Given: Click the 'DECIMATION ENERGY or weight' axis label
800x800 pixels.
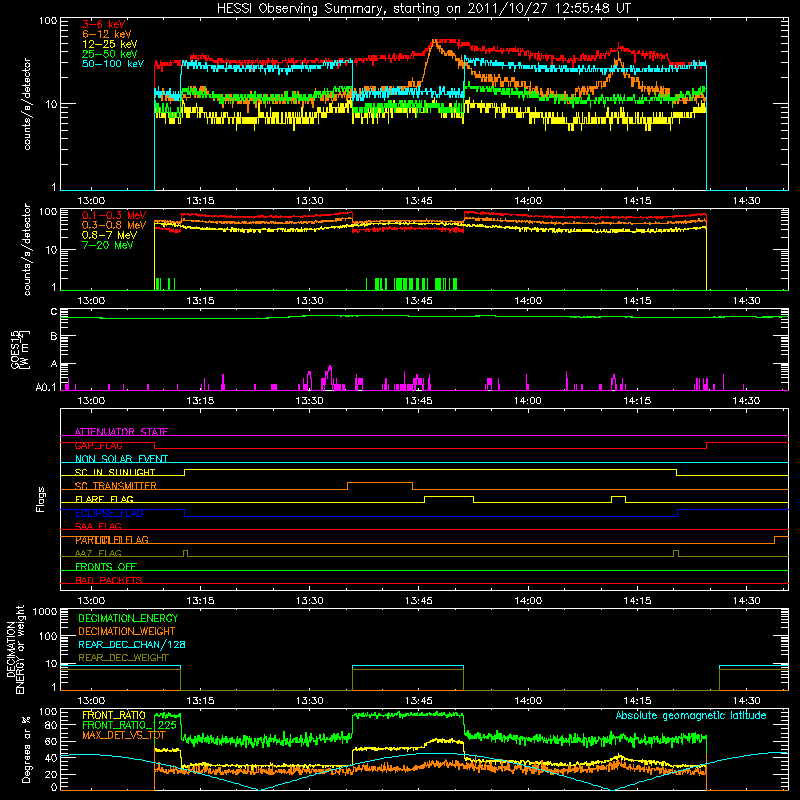Looking at the screenshot, I should coord(15,649).
